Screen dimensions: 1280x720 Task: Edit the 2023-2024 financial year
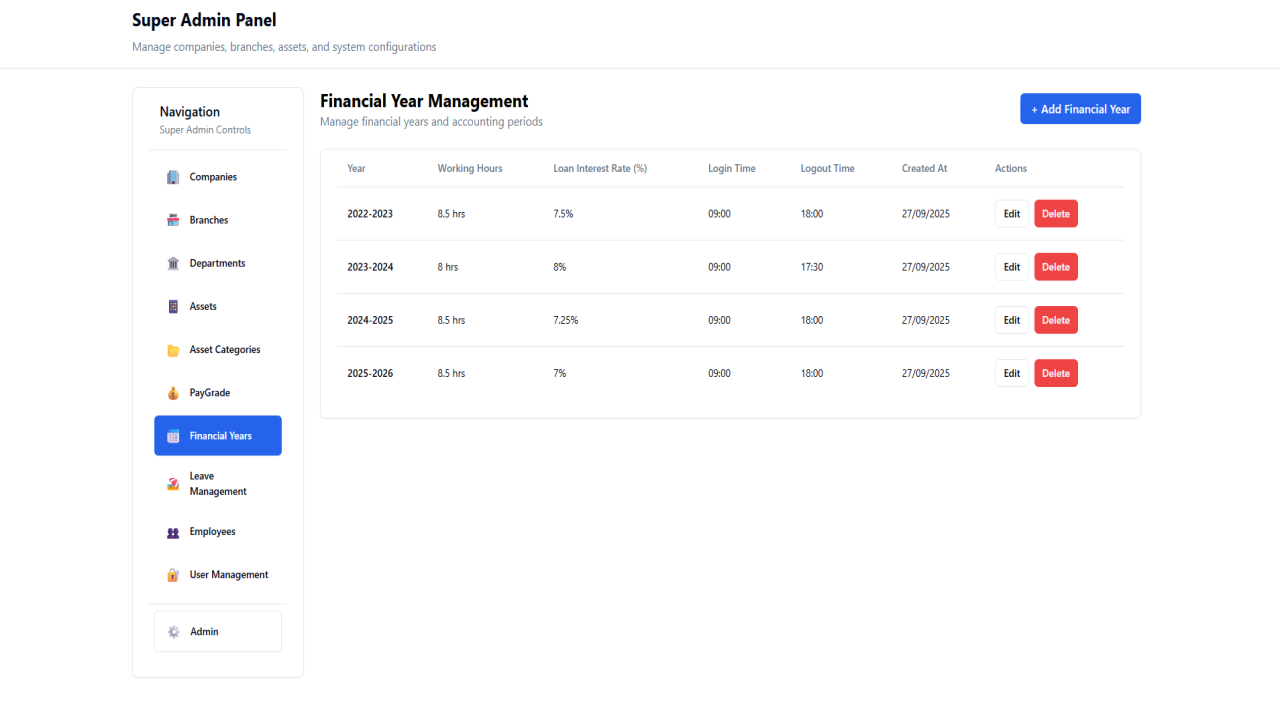pos(1012,267)
